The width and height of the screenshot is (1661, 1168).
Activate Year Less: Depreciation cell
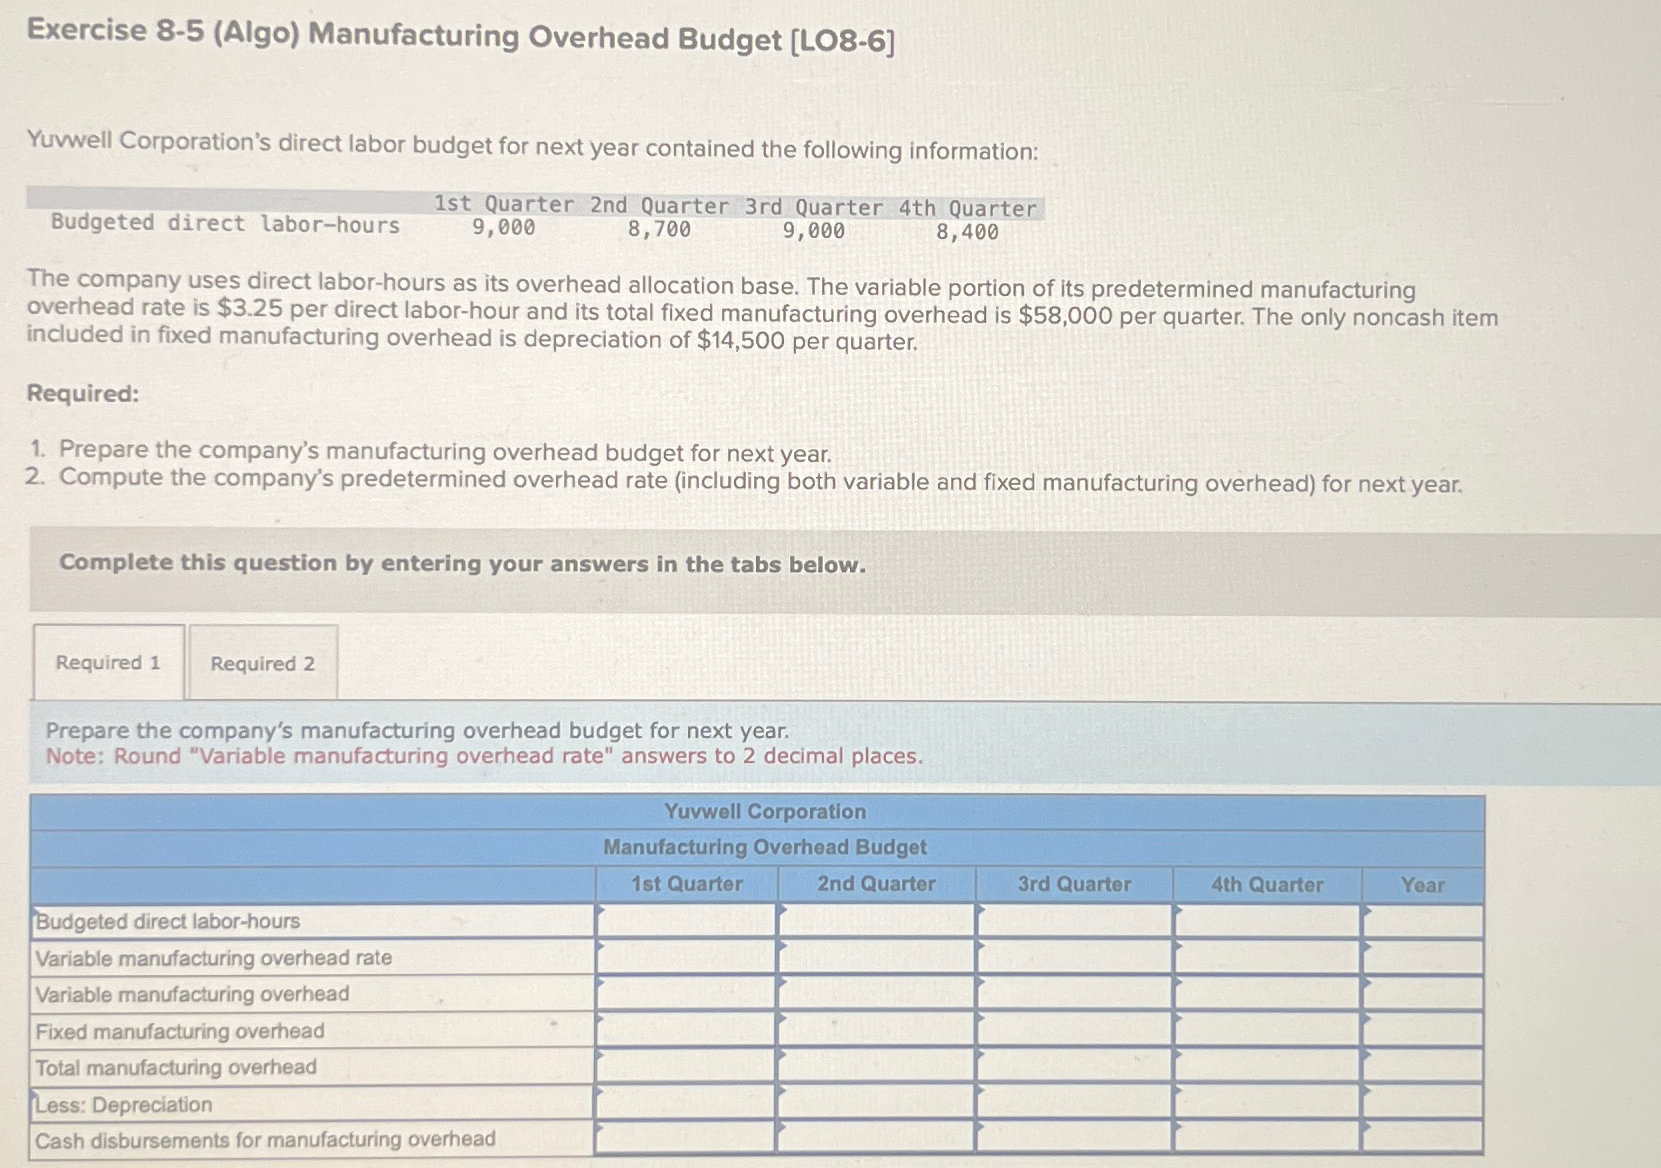(x=1422, y=1101)
